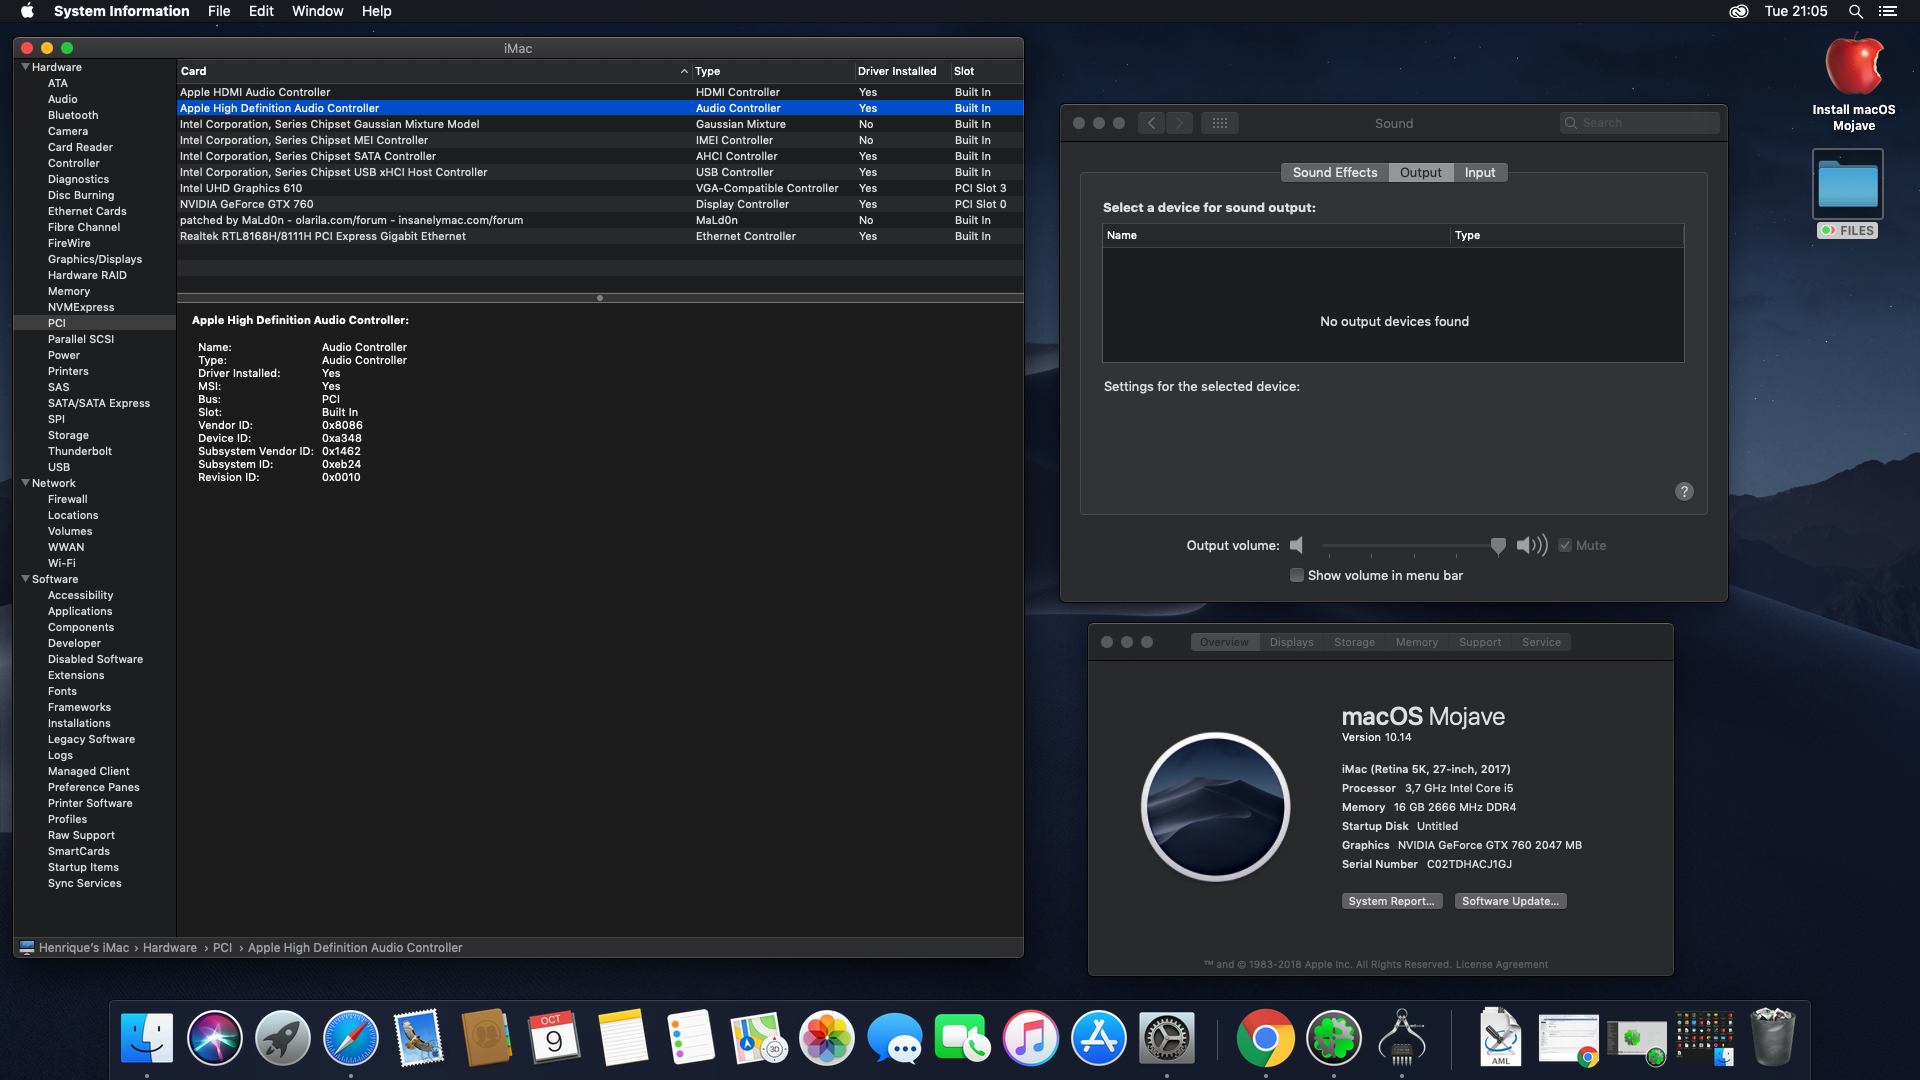Image resolution: width=1920 pixels, height=1080 pixels.
Task: Select Graphics/Displays in the Hardware list
Action: (95, 259)
